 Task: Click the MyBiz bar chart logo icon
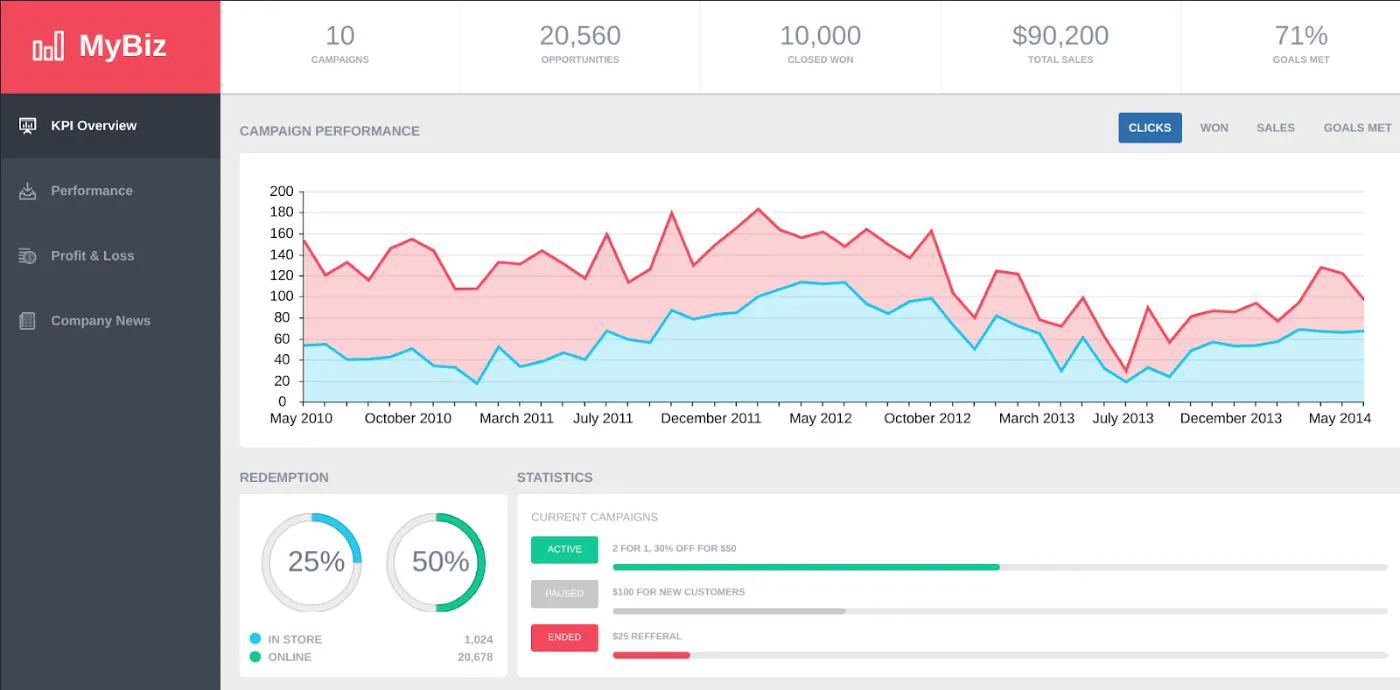(48, 46)
